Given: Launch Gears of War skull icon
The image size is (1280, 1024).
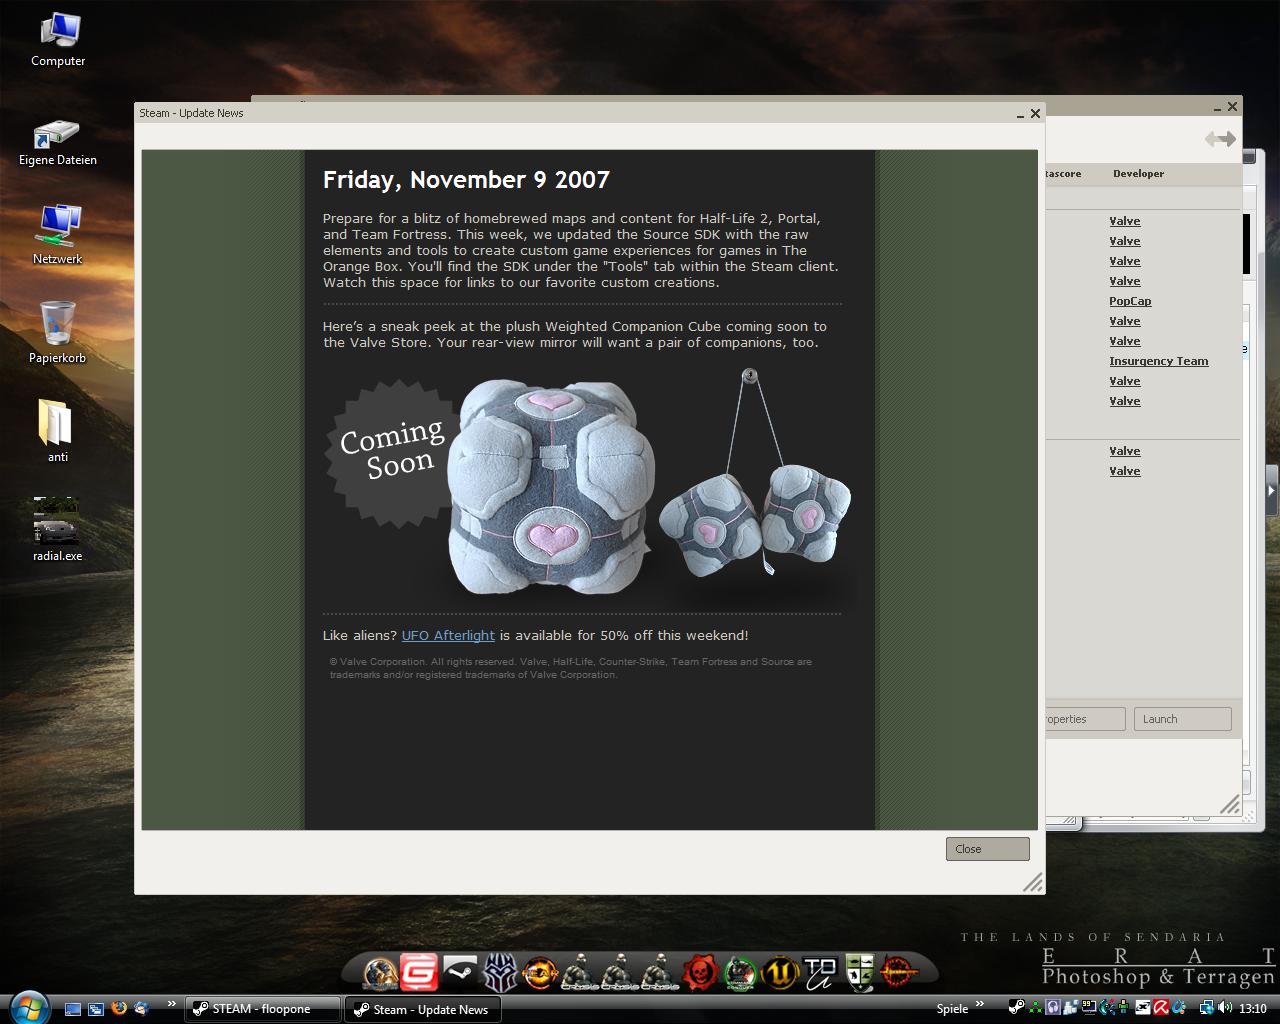Looking at the screenshot, I should [700, 971].
